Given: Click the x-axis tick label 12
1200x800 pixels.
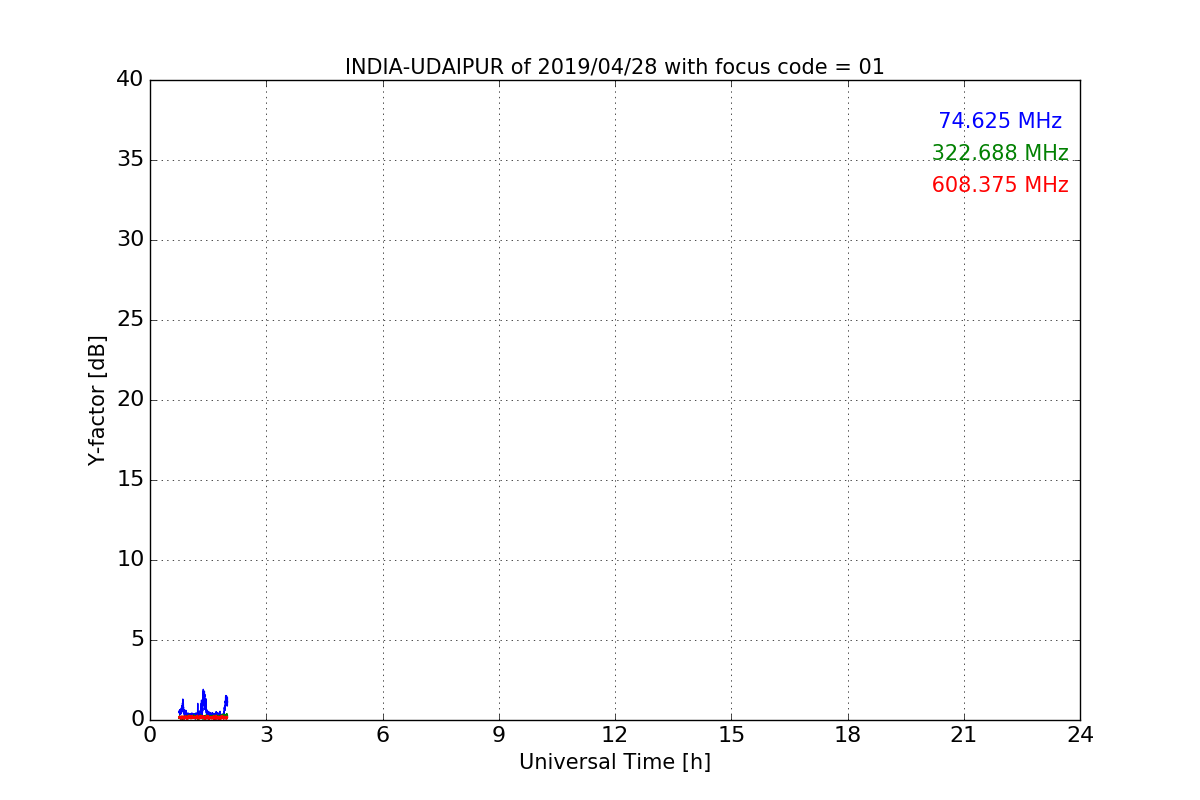Looking at the screenshot, I should click(615, 735).
